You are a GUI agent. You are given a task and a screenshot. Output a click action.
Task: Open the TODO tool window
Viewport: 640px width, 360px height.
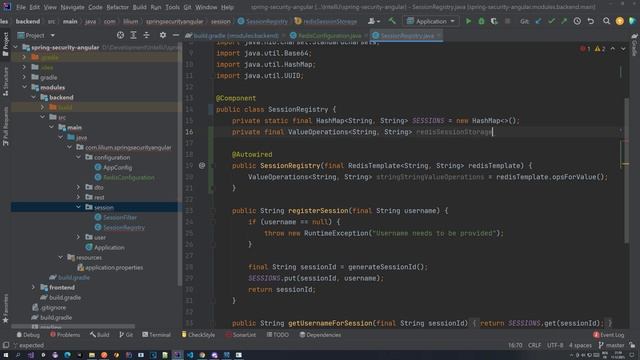278,335
